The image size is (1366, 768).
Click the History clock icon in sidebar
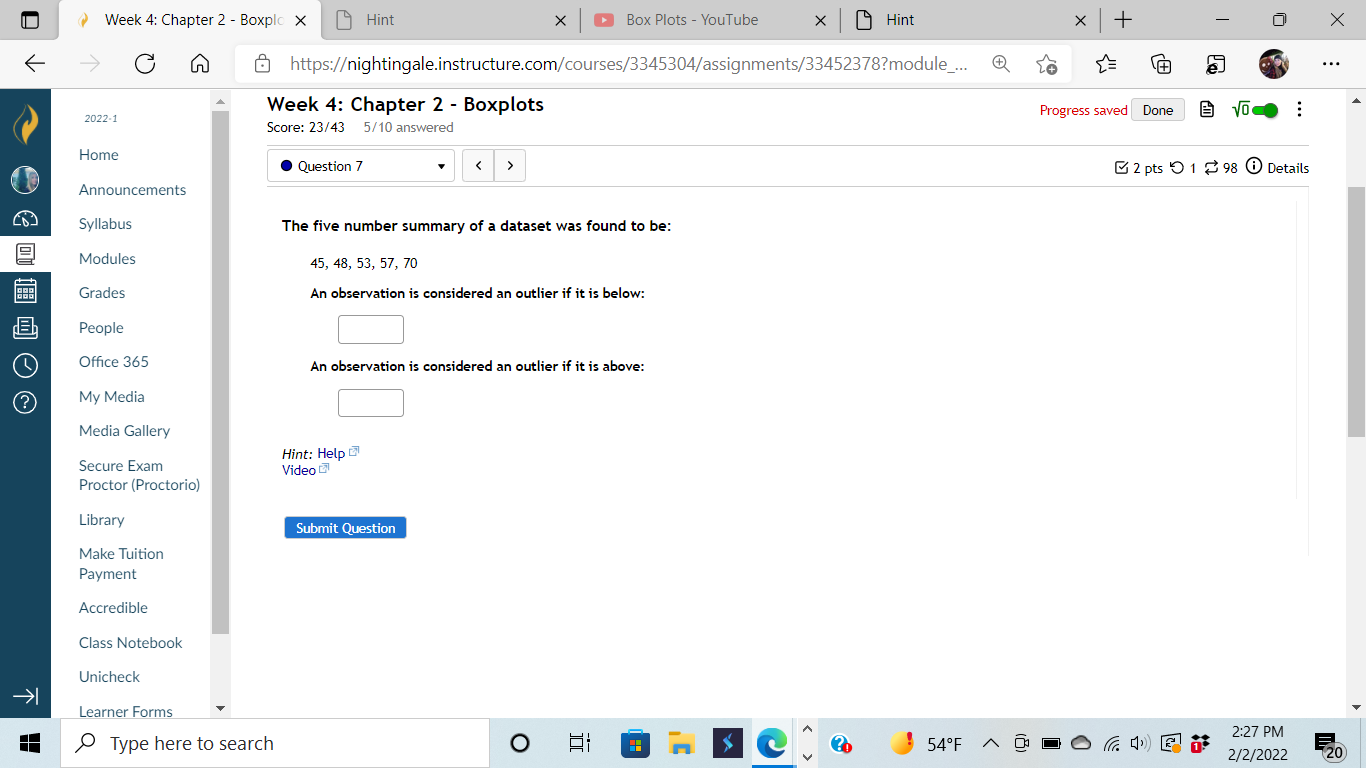coord(25,366)
